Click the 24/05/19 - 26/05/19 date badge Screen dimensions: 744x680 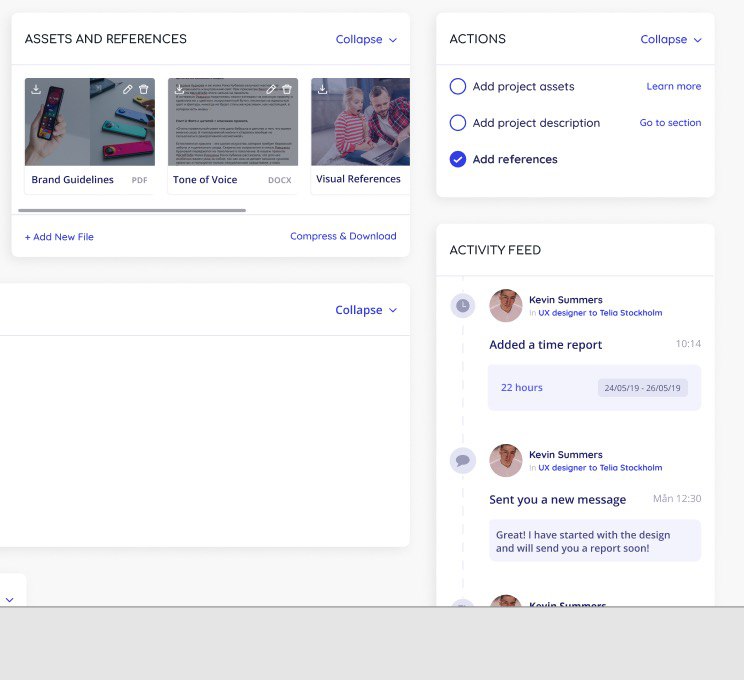click(x=642, y=388)
